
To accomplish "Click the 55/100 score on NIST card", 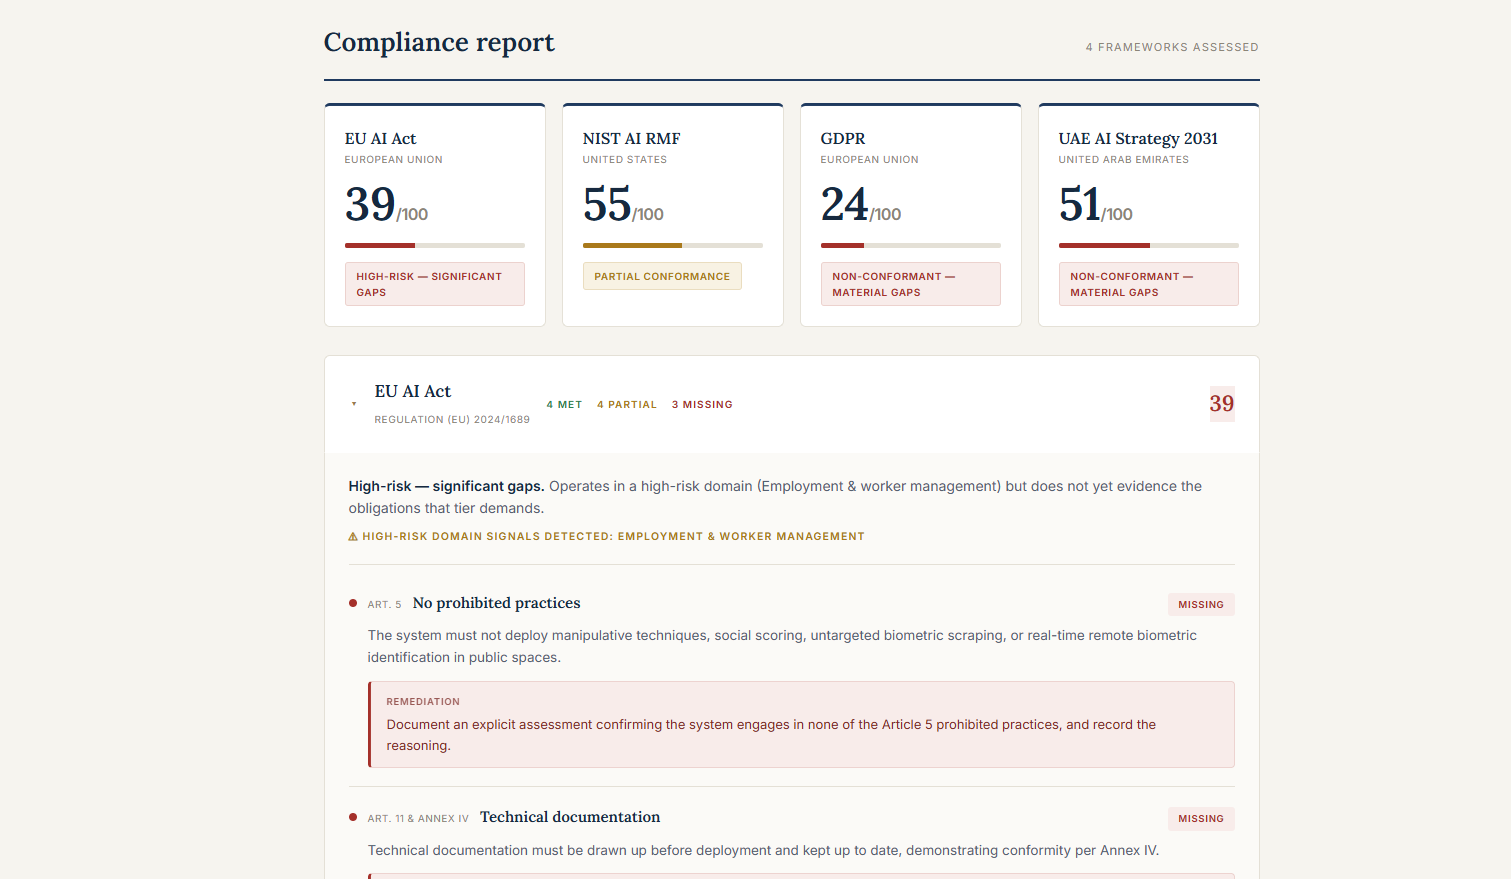I will tap(623, 205).
